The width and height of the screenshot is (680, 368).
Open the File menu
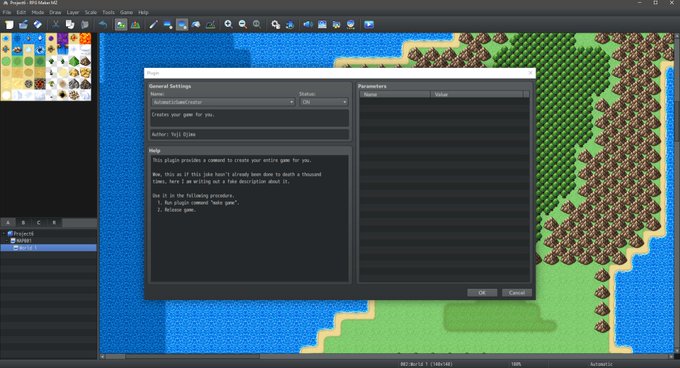coord(7,12)
